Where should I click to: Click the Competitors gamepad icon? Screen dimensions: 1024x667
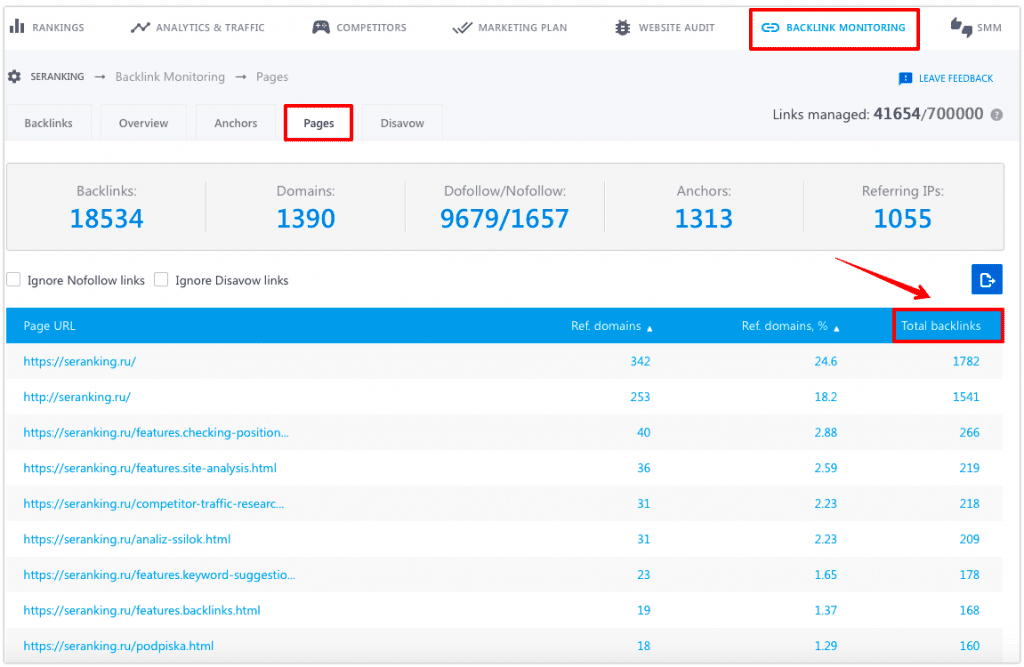click(x=321, y=27)
